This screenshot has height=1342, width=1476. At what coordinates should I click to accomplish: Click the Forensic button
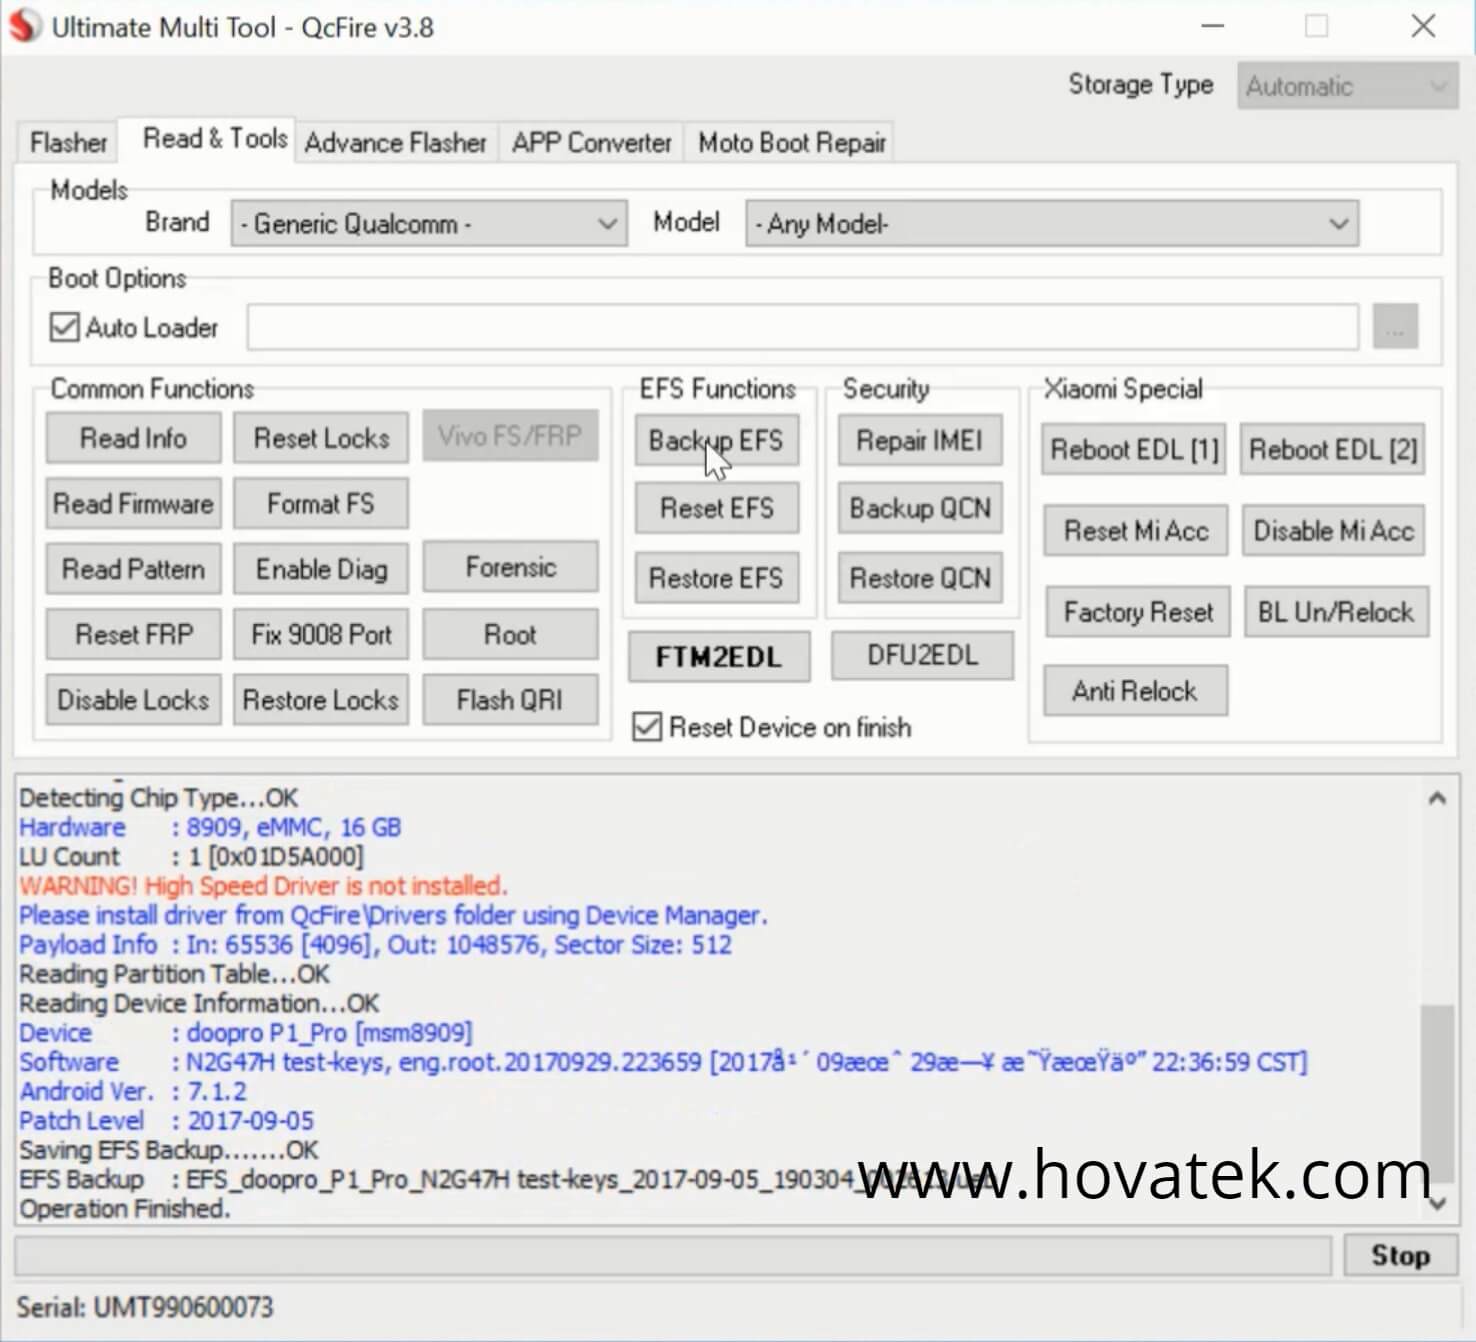coord(510,567)
